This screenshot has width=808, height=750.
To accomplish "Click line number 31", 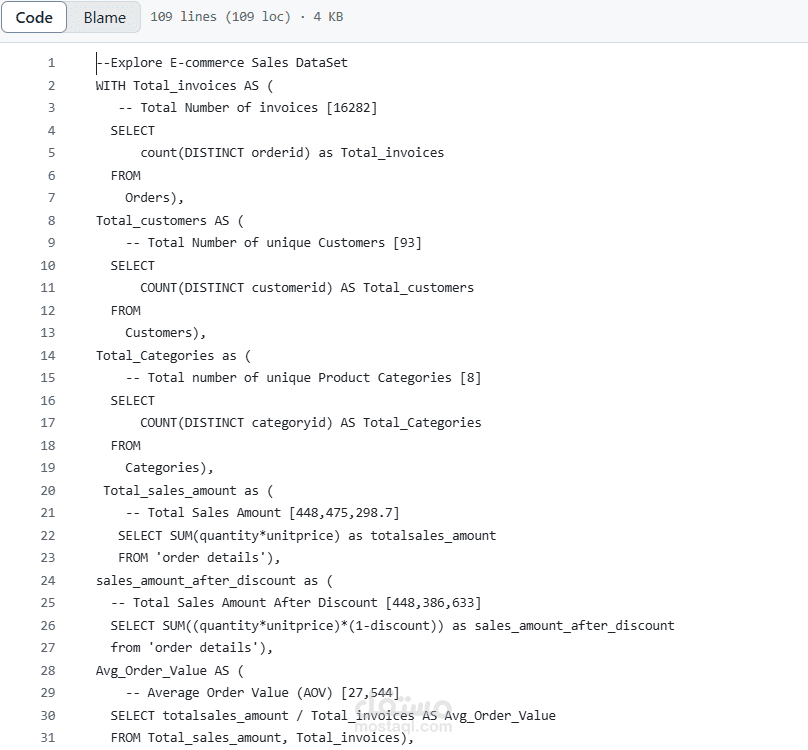I will point(48,738).
